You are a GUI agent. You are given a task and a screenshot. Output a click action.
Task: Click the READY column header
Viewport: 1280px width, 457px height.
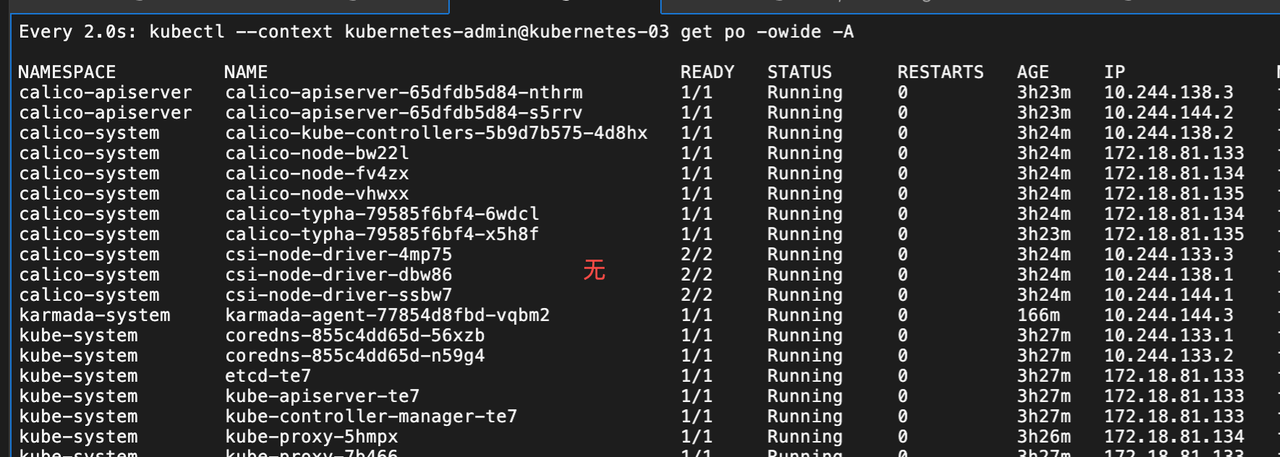point(707,72)
